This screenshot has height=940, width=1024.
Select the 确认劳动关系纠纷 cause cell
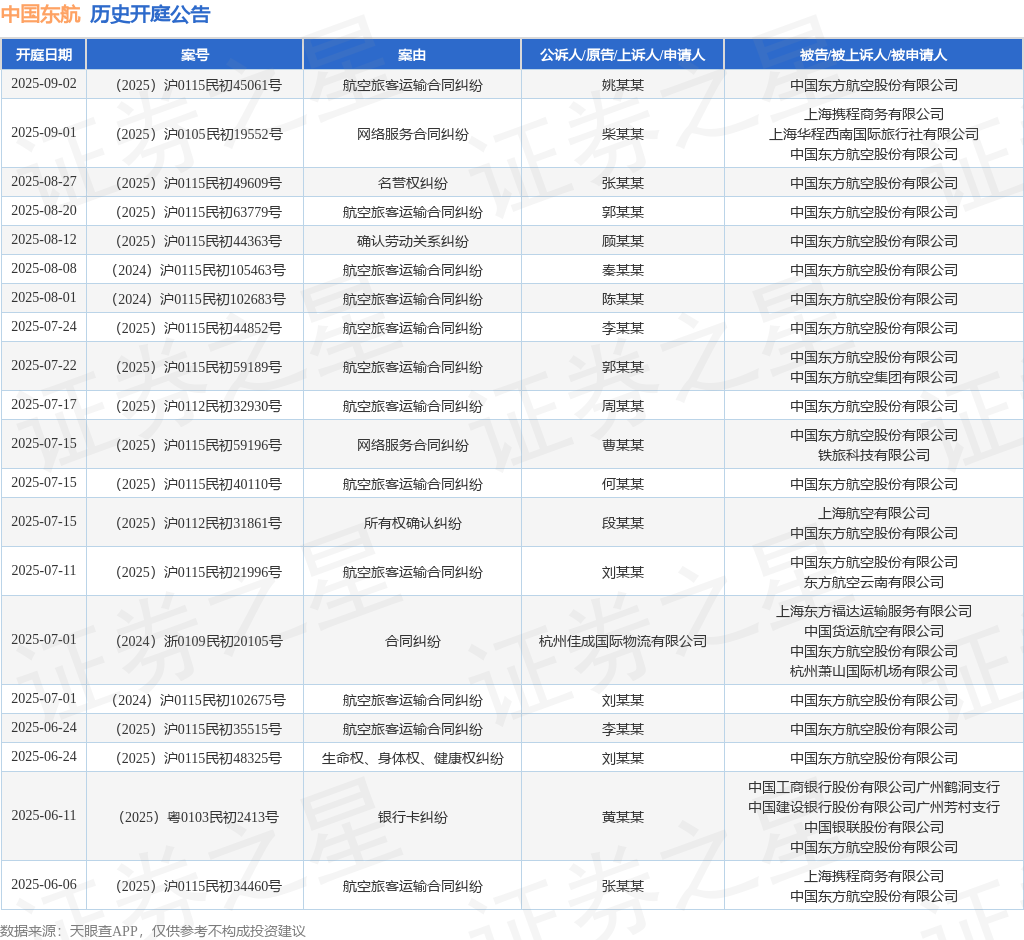[412, 241]
